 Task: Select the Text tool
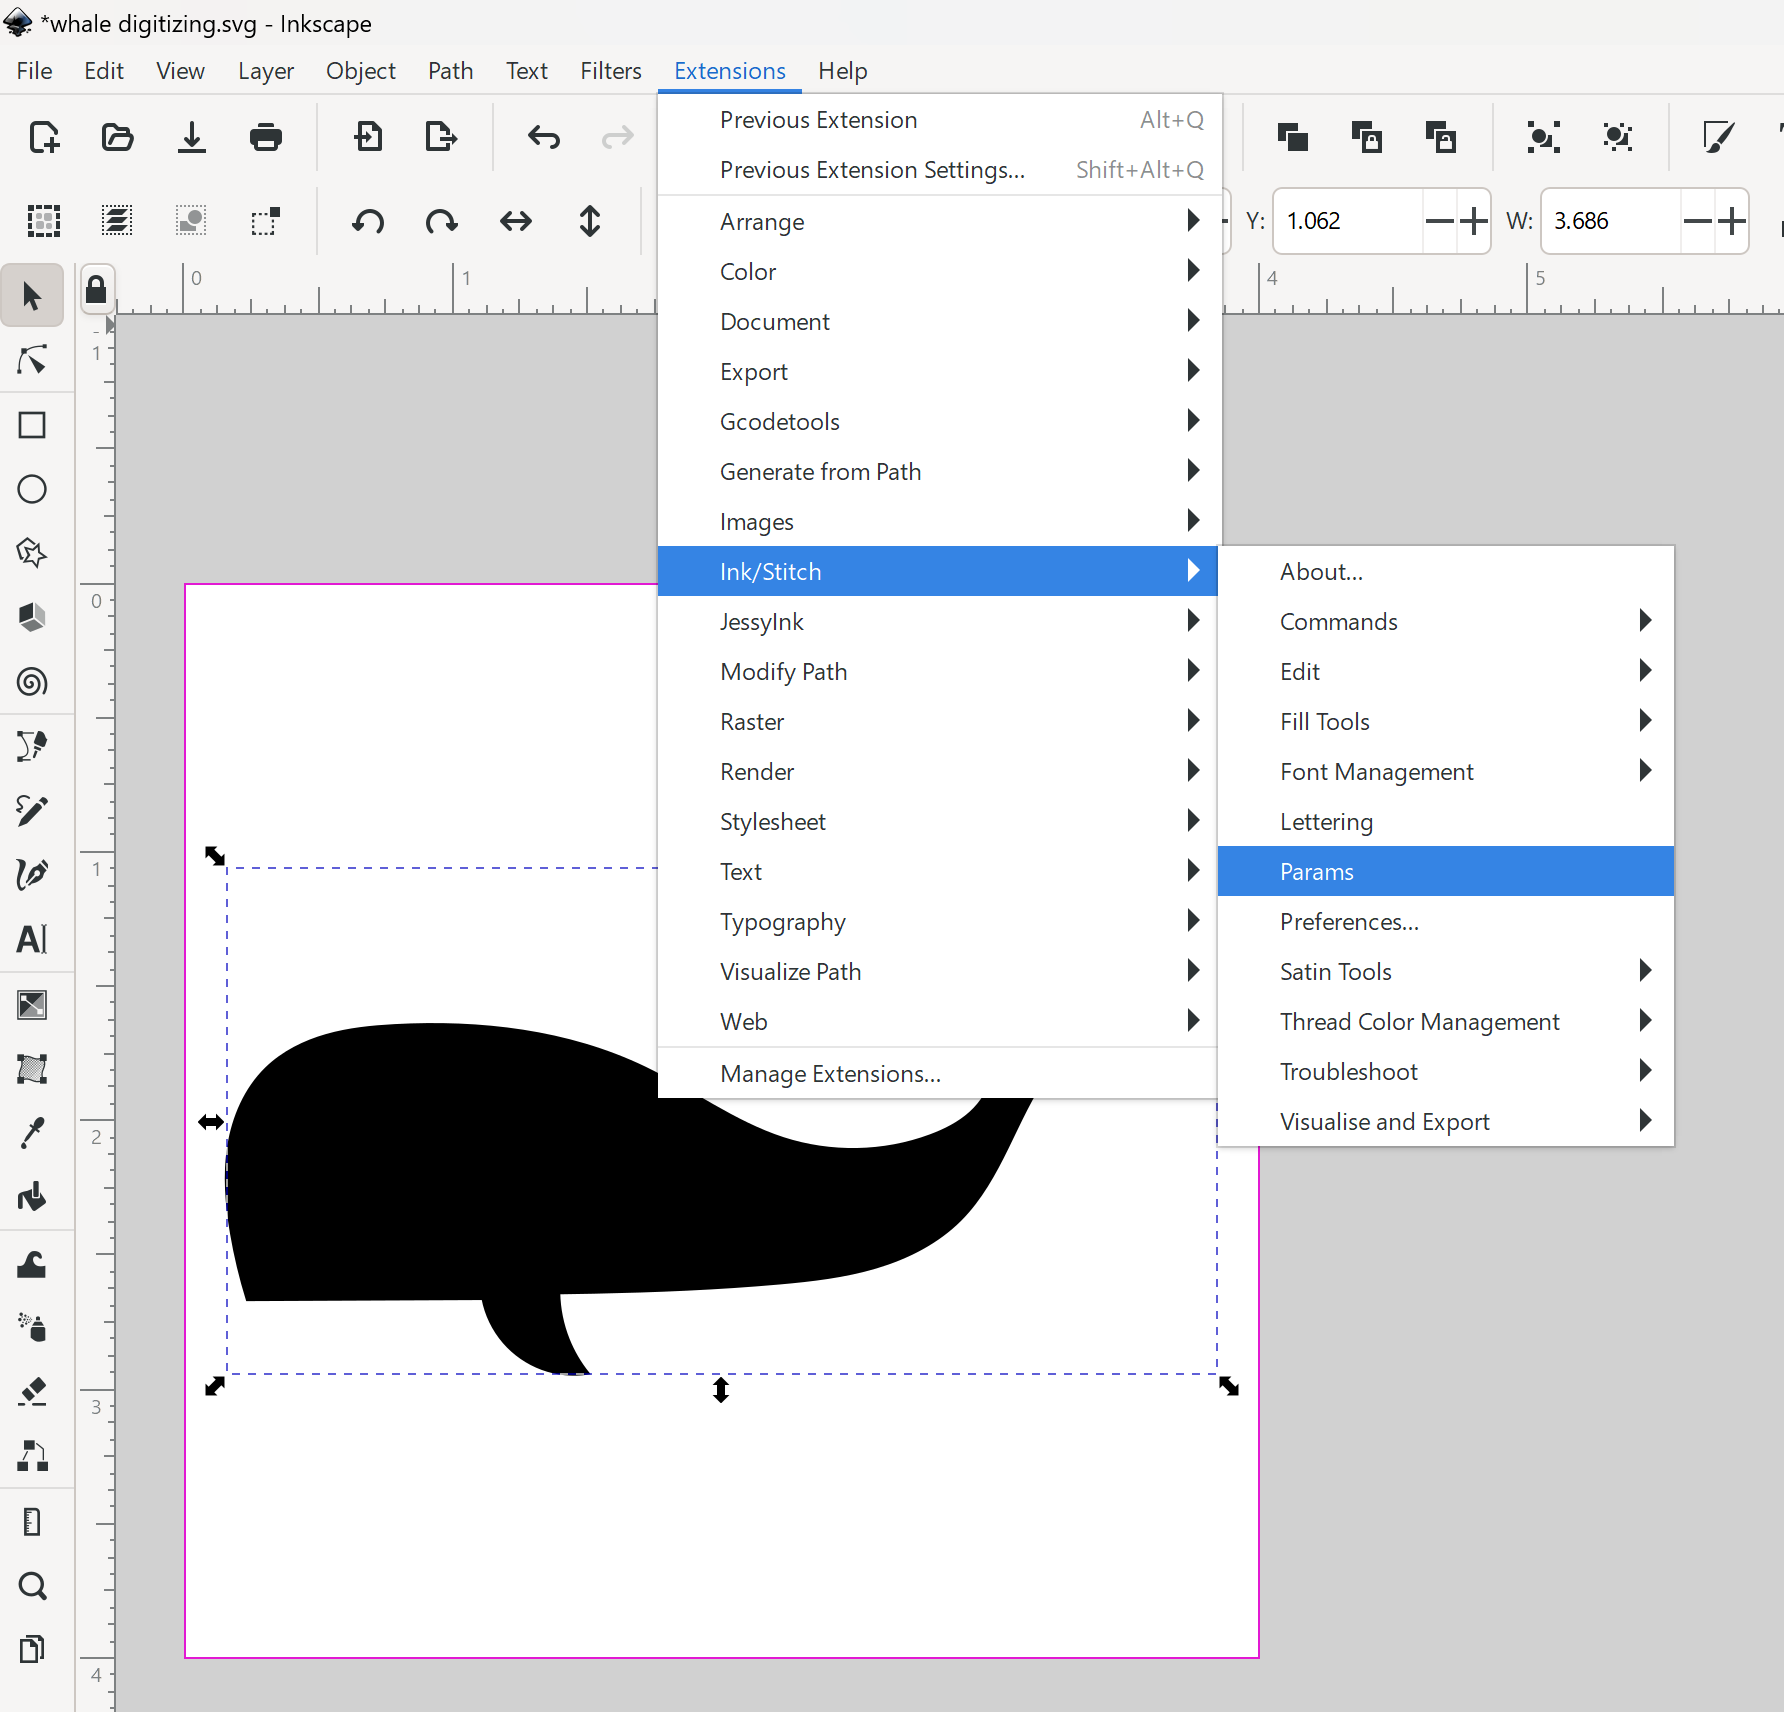pyautogui.click(x=32, y=939)
